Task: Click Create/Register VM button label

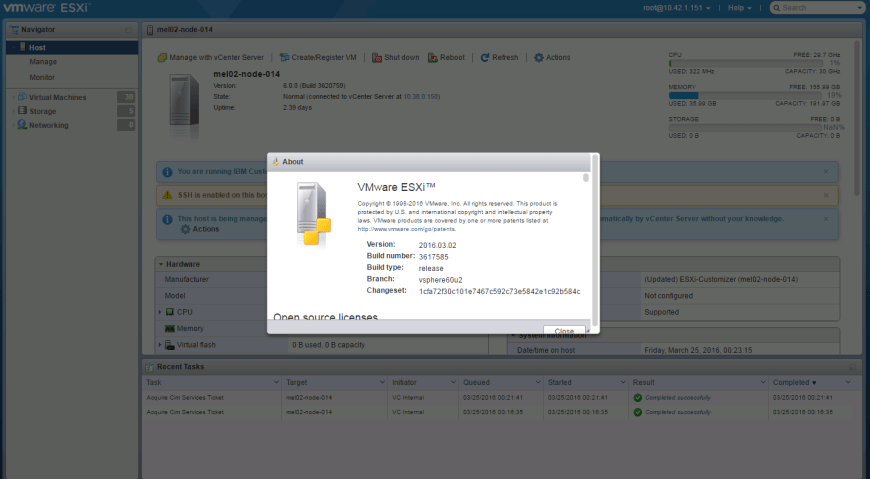Action: (324, 57)
